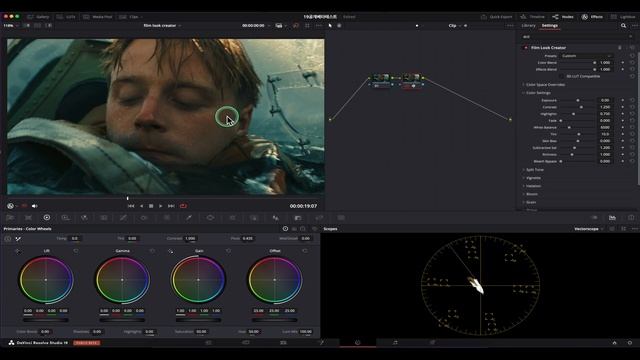Screen dimensions: 640x360
Task: Reset the Lift color wheel
Action: pos(76,251)
